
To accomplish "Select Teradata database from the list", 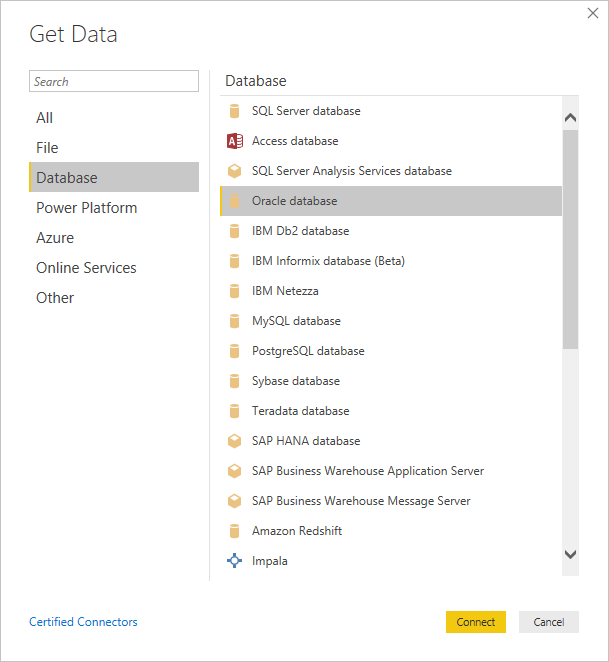I will tap(300, 411).
